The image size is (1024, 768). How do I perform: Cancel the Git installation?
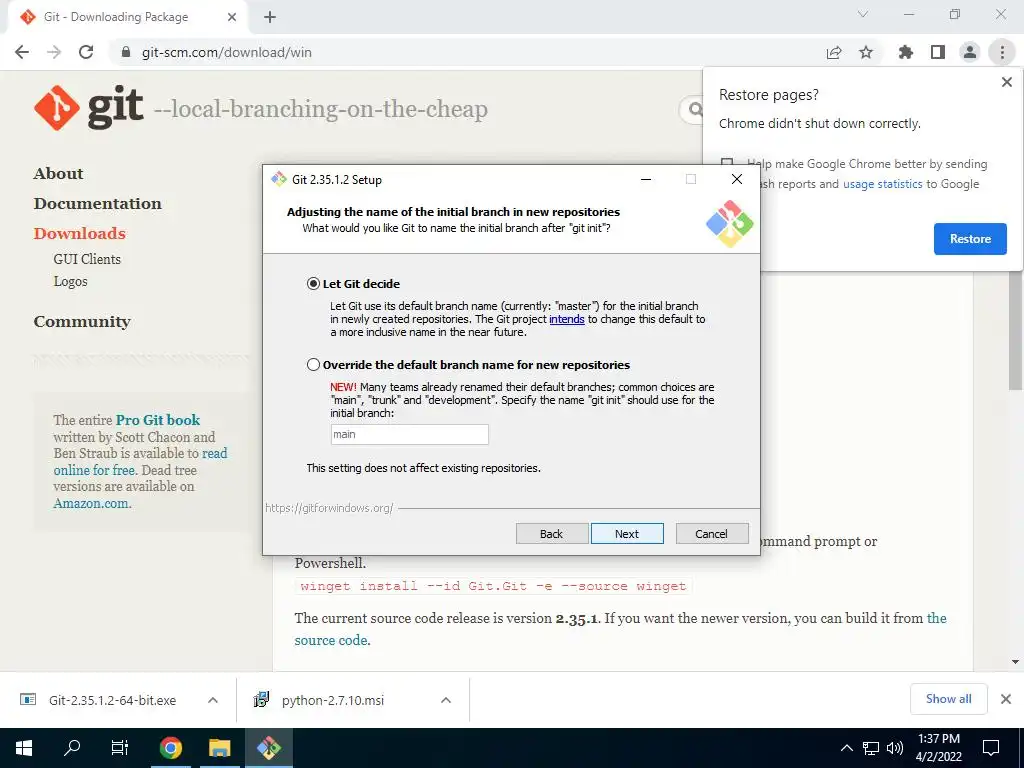711,534
